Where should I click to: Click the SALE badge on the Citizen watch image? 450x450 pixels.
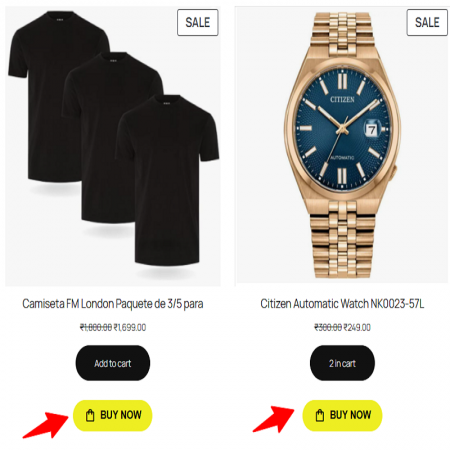(427, 22)
